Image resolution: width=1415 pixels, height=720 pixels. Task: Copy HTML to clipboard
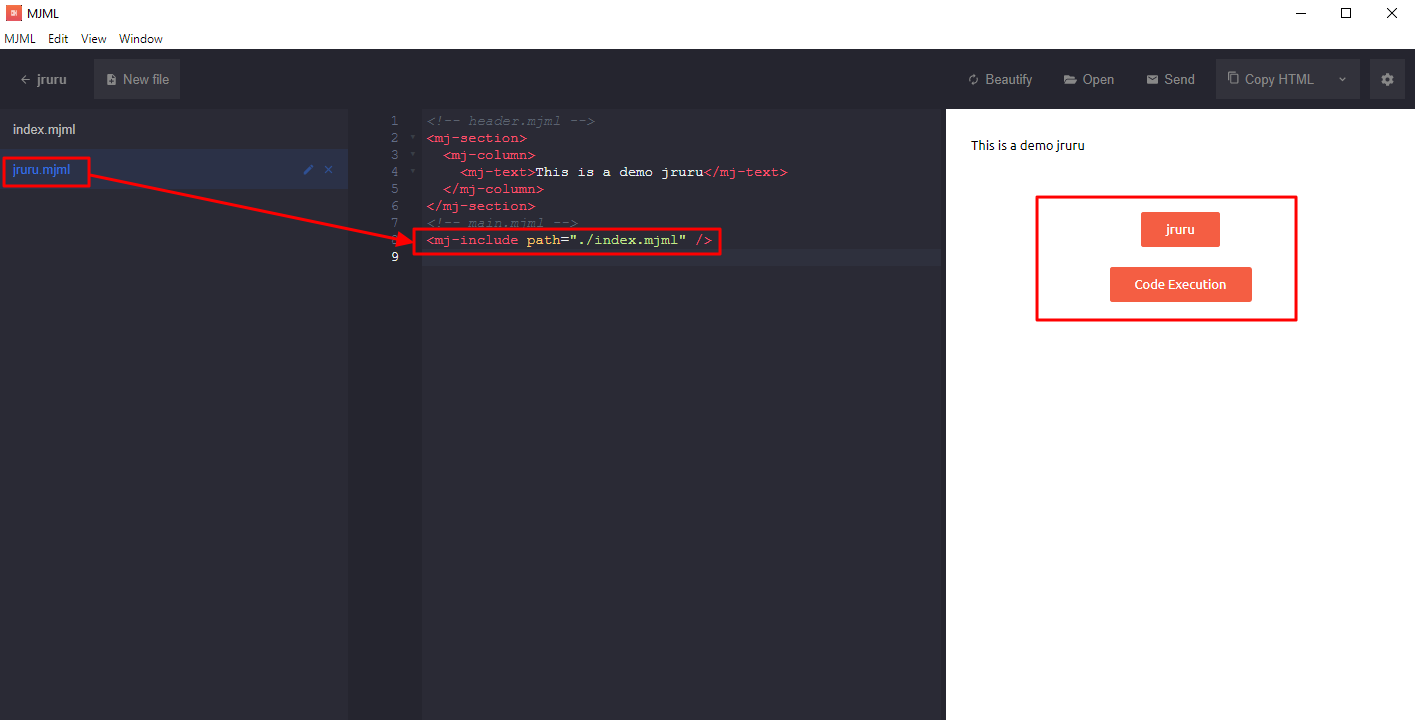(x=1271, y=80)
